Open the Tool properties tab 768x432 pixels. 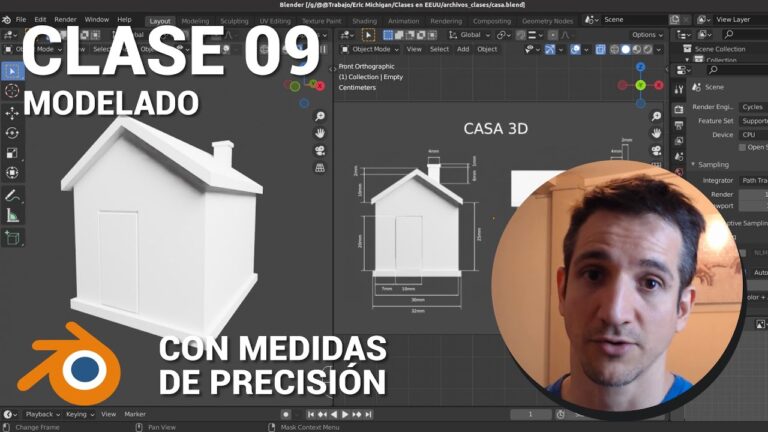679,90
